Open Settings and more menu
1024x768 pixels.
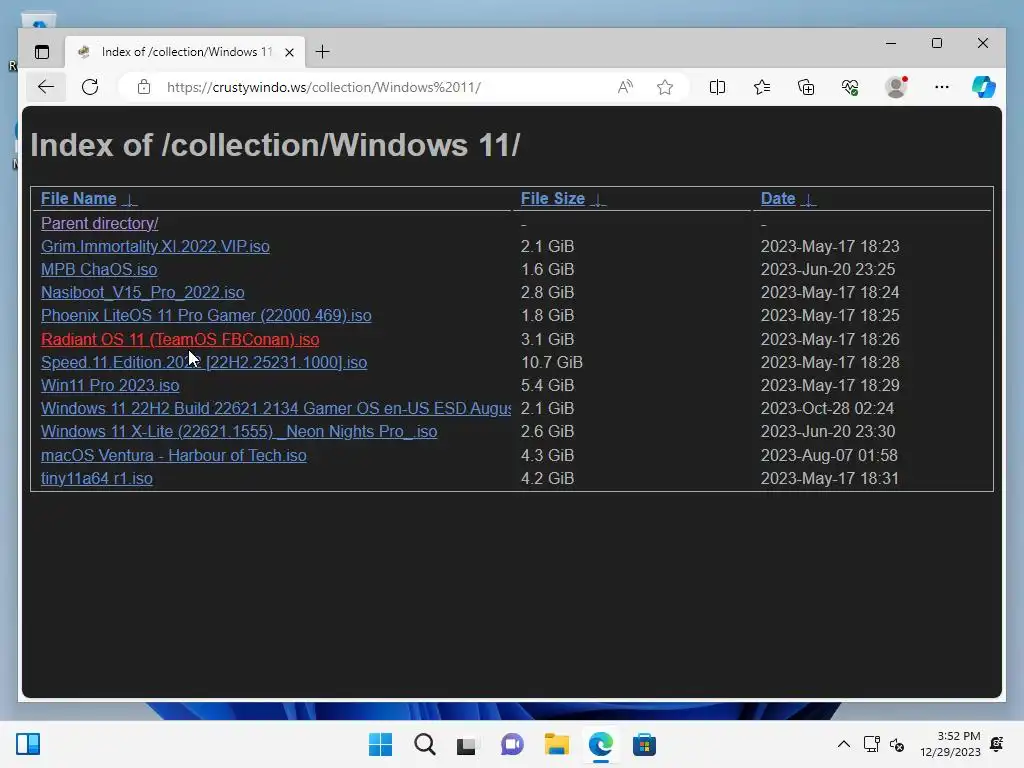[x=941, y=87]
